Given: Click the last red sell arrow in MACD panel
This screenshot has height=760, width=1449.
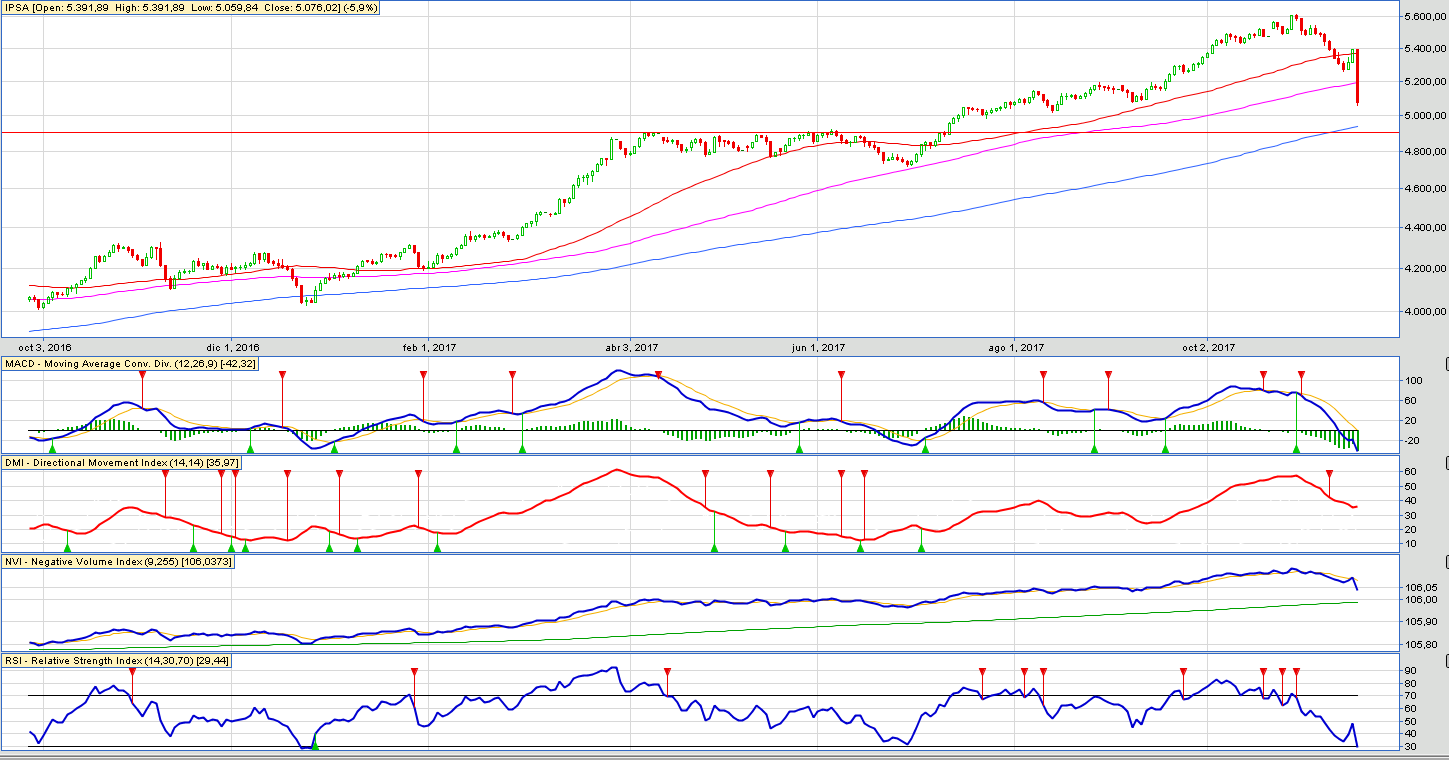Looking at the screenshot, I should pos(1302,374).
